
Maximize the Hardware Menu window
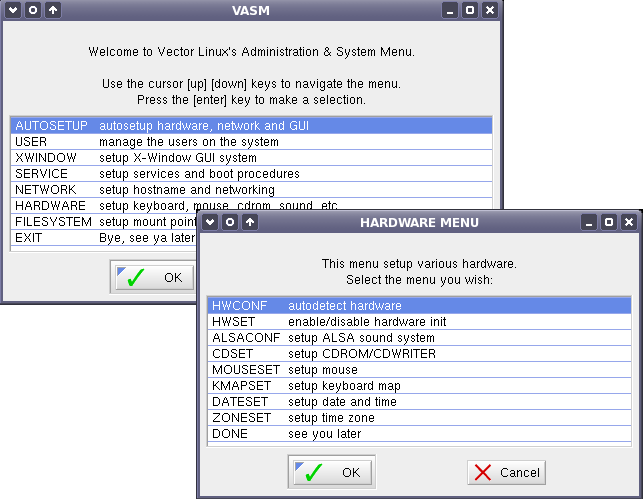(x=609, y=222)
